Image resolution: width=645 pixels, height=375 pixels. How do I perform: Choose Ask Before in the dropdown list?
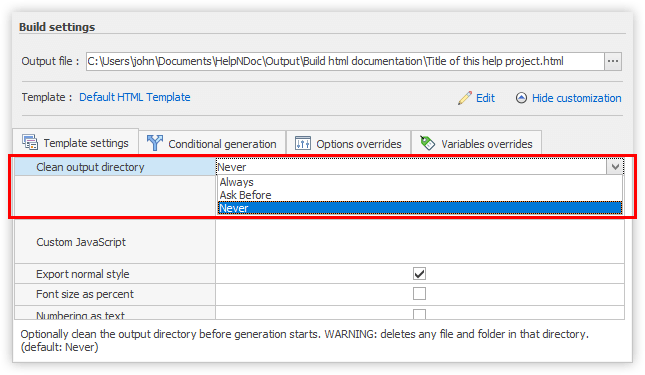pos(420,195)
